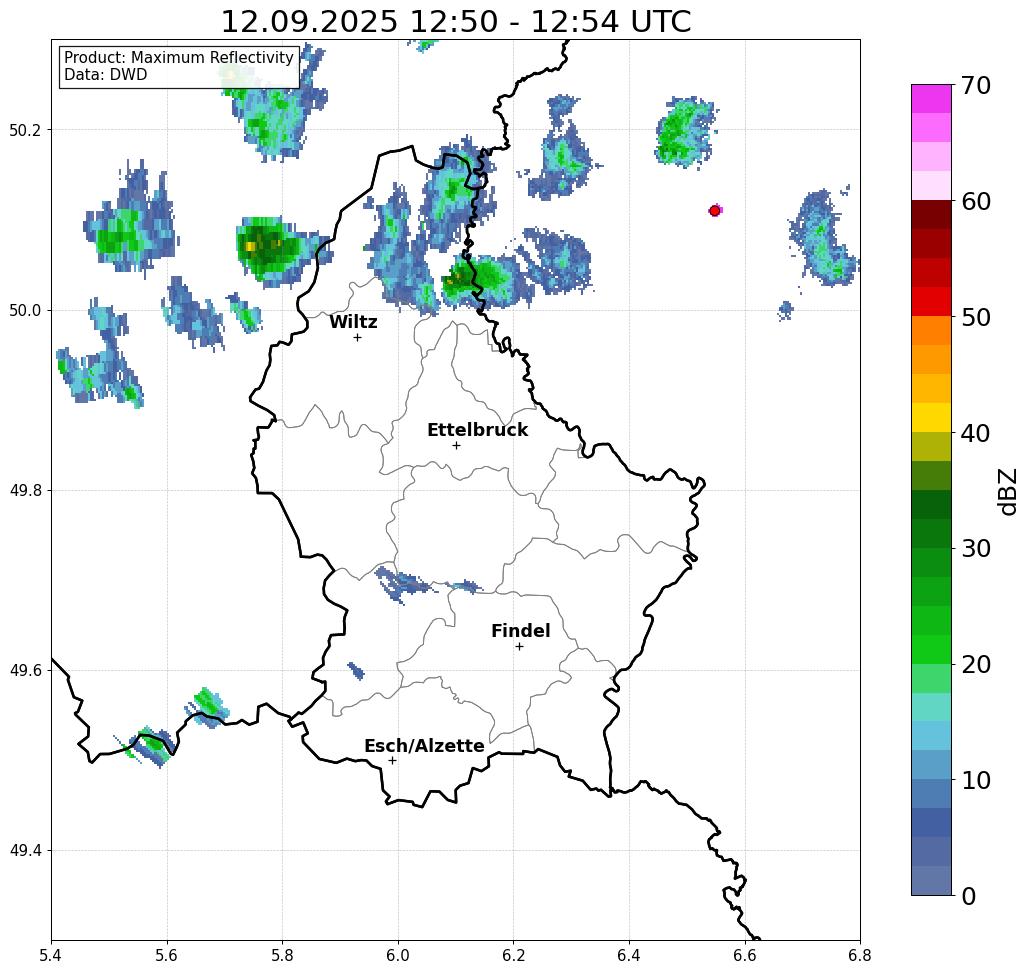Click the Esch/Alzette city label
This screenshot has width=1029, height=973.
(x=424, y=746)
